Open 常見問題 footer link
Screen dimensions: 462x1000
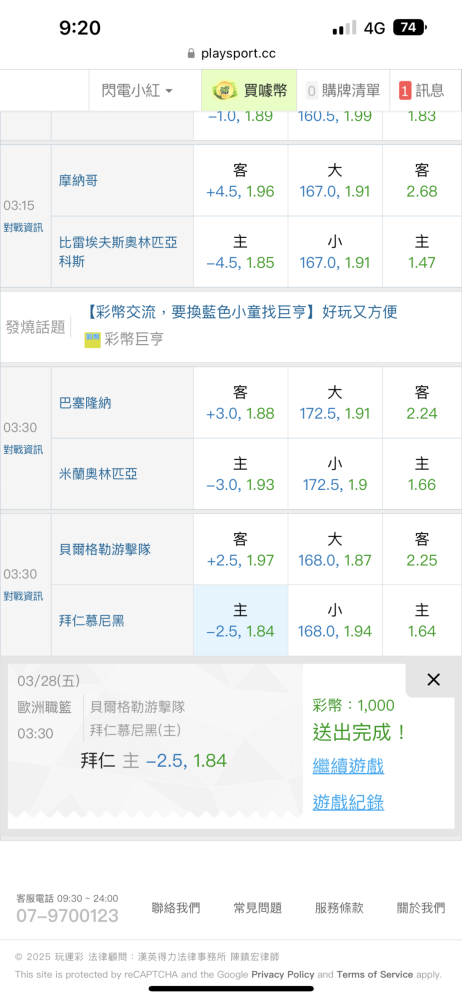[x=258, y=908]
